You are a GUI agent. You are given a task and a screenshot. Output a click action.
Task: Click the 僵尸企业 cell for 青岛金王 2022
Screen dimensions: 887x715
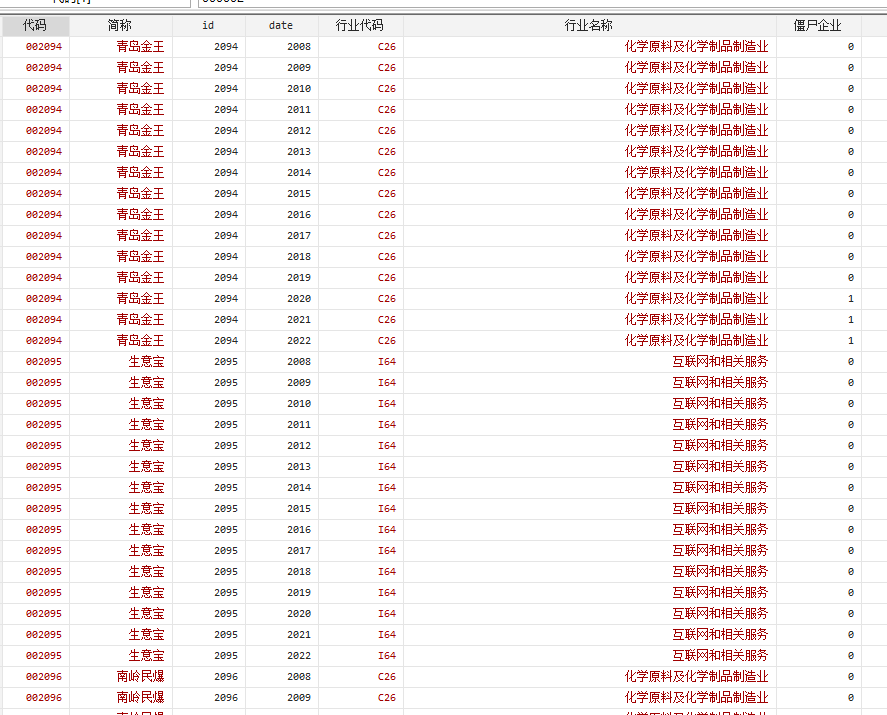pos(850,341)
